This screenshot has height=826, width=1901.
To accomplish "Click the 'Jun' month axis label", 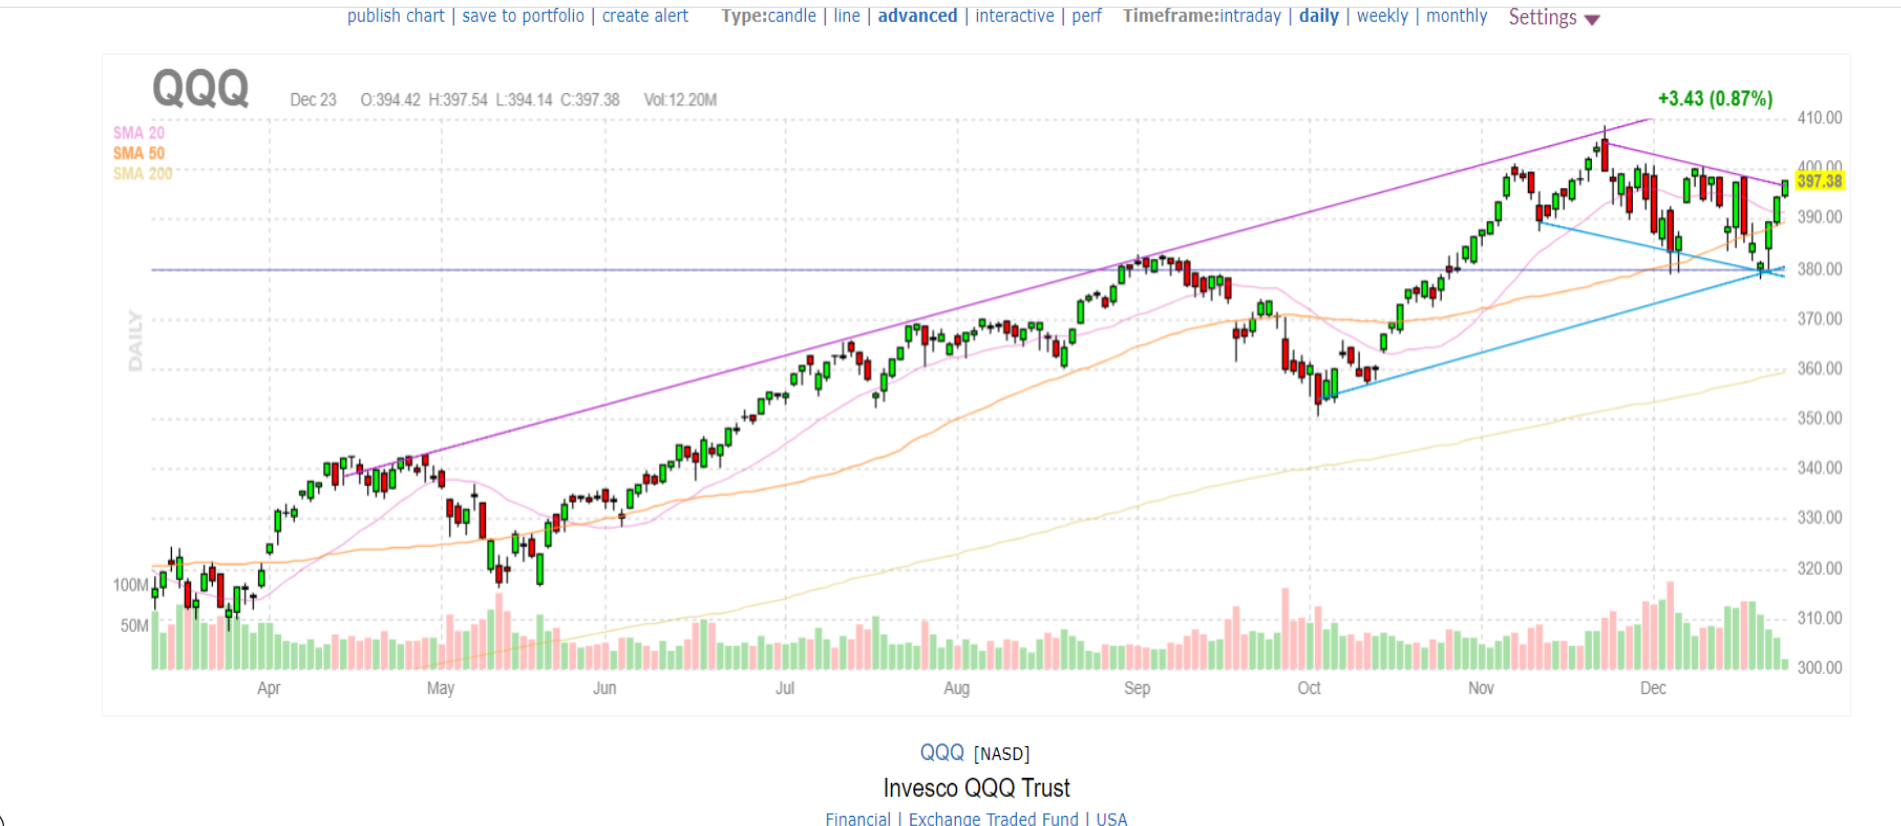I will (605, 688).
